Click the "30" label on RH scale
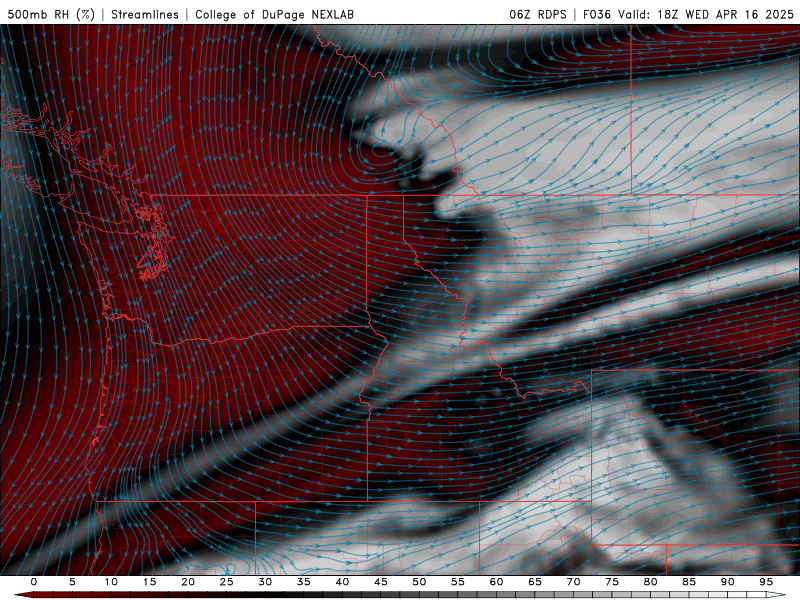Screen dimensions: 800x600 (x=265, y=582)
